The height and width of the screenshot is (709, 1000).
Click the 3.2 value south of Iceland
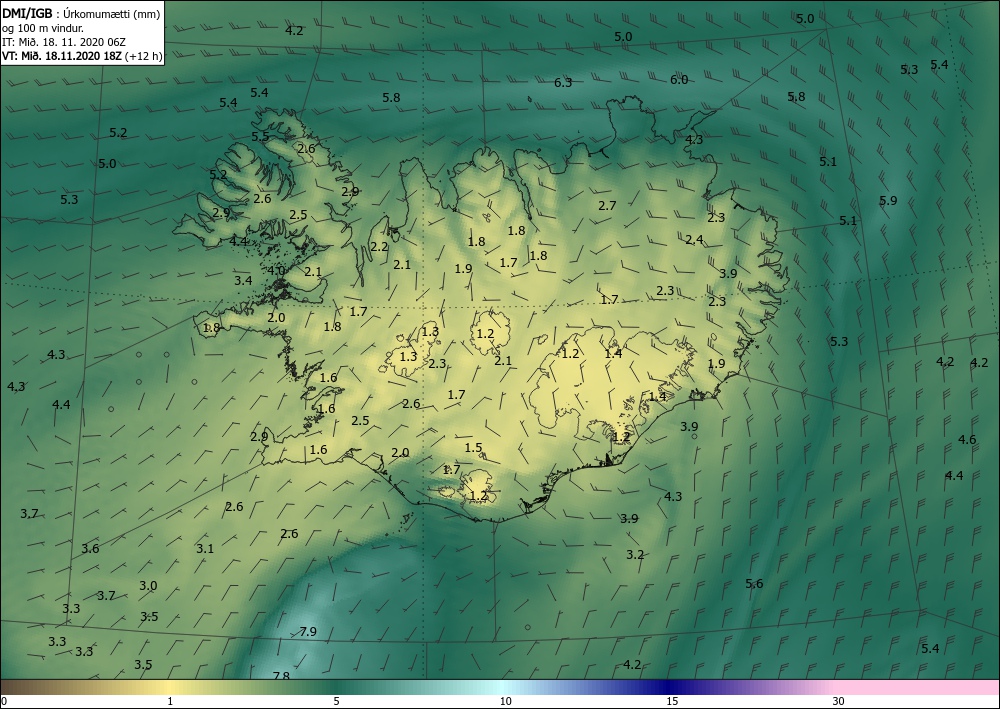pos(635,555)
